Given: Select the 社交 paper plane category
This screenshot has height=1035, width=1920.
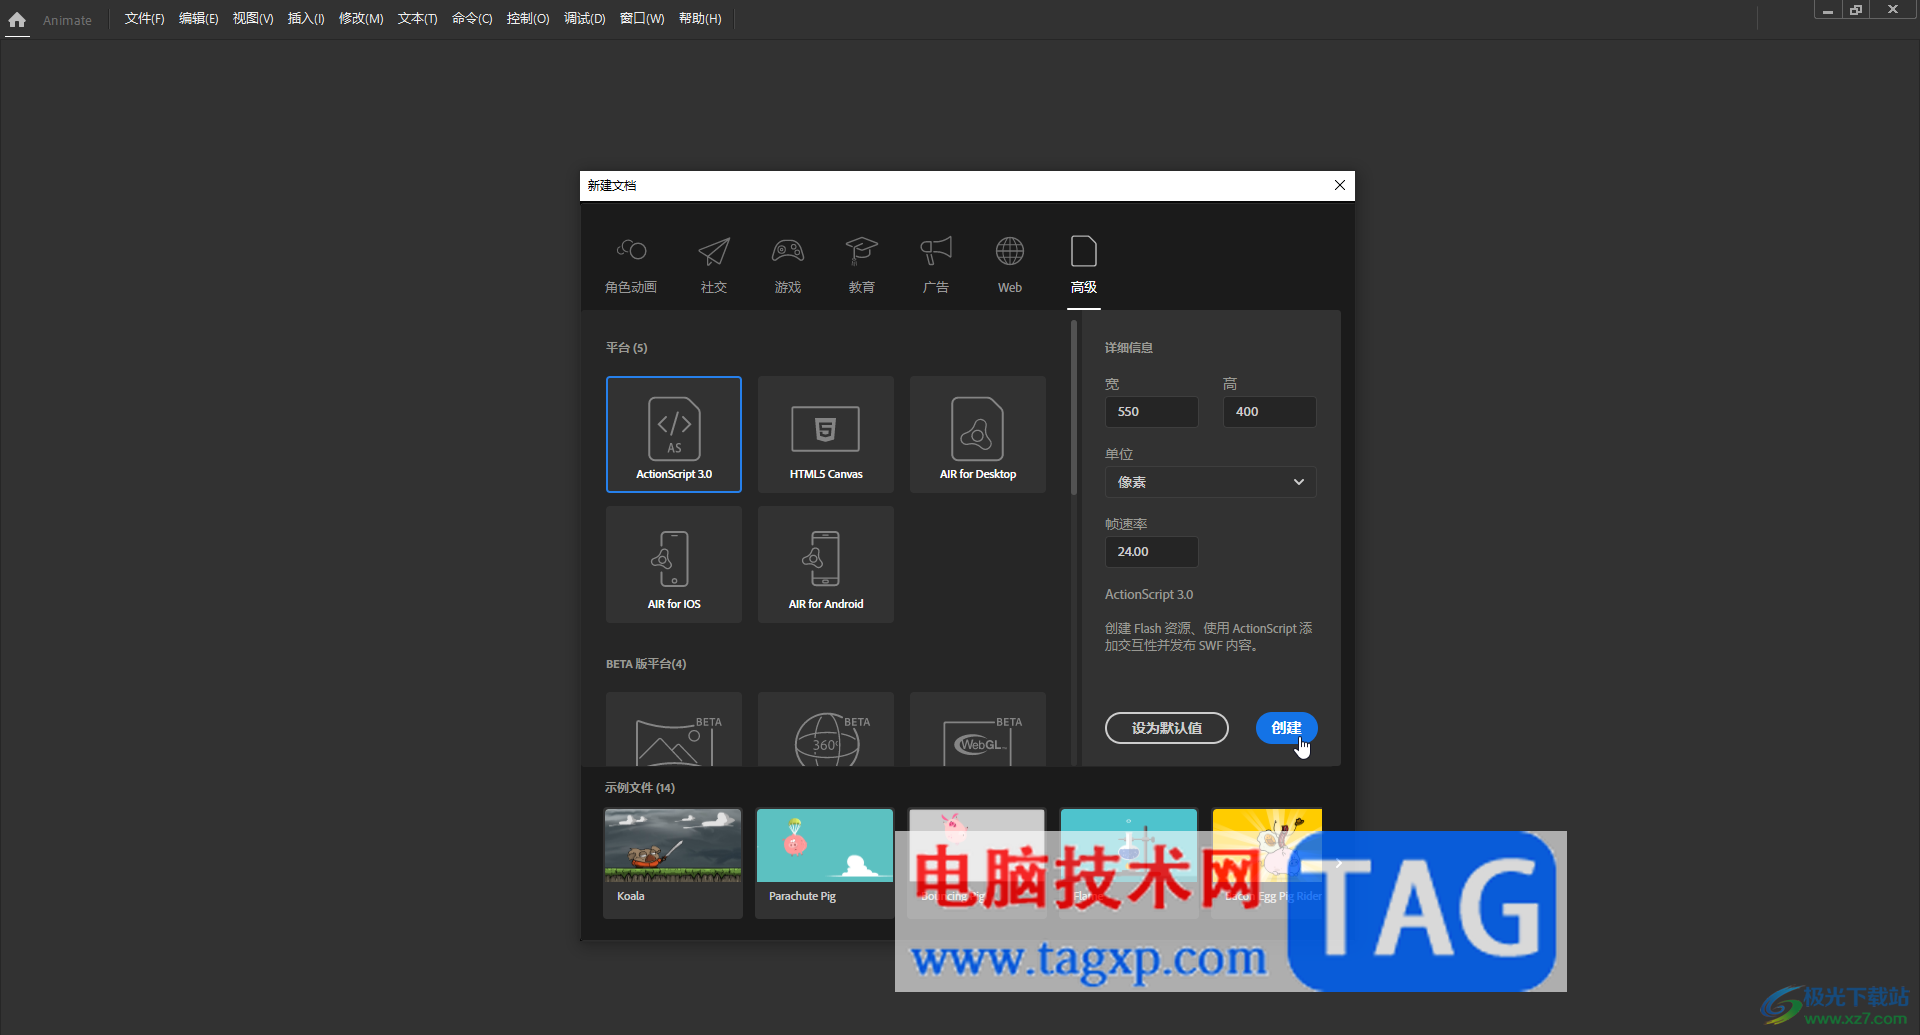Looking at the screenshot, I should (x=714, y=264).
